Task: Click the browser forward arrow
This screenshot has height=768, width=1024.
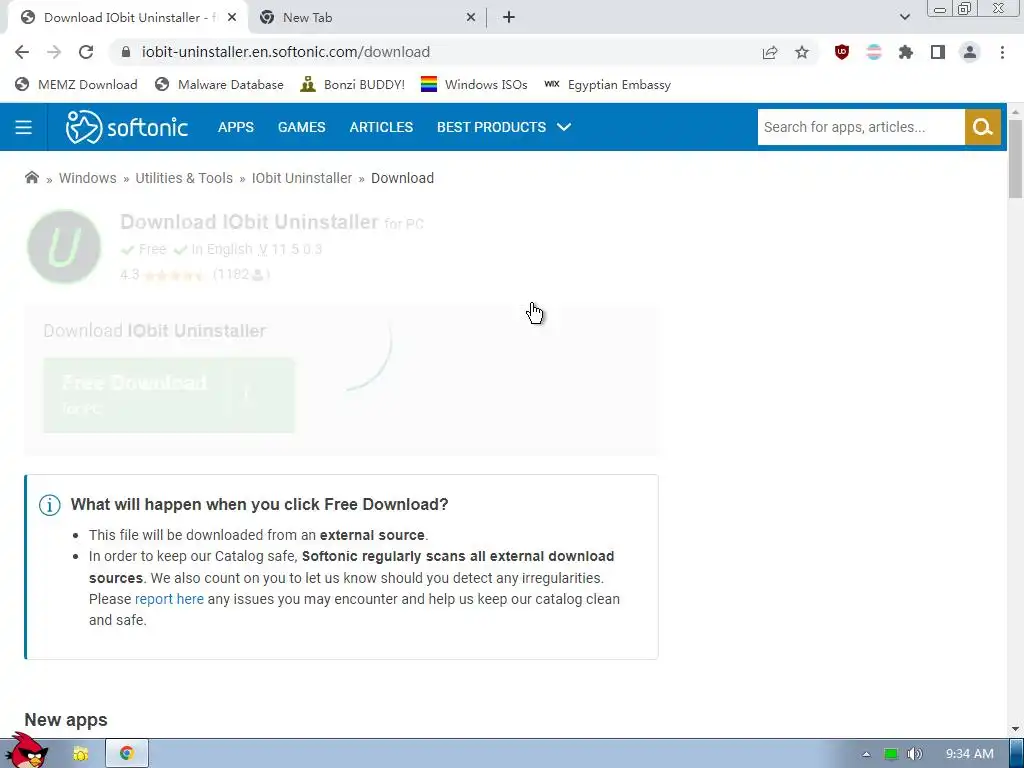Action: (54, 52)
